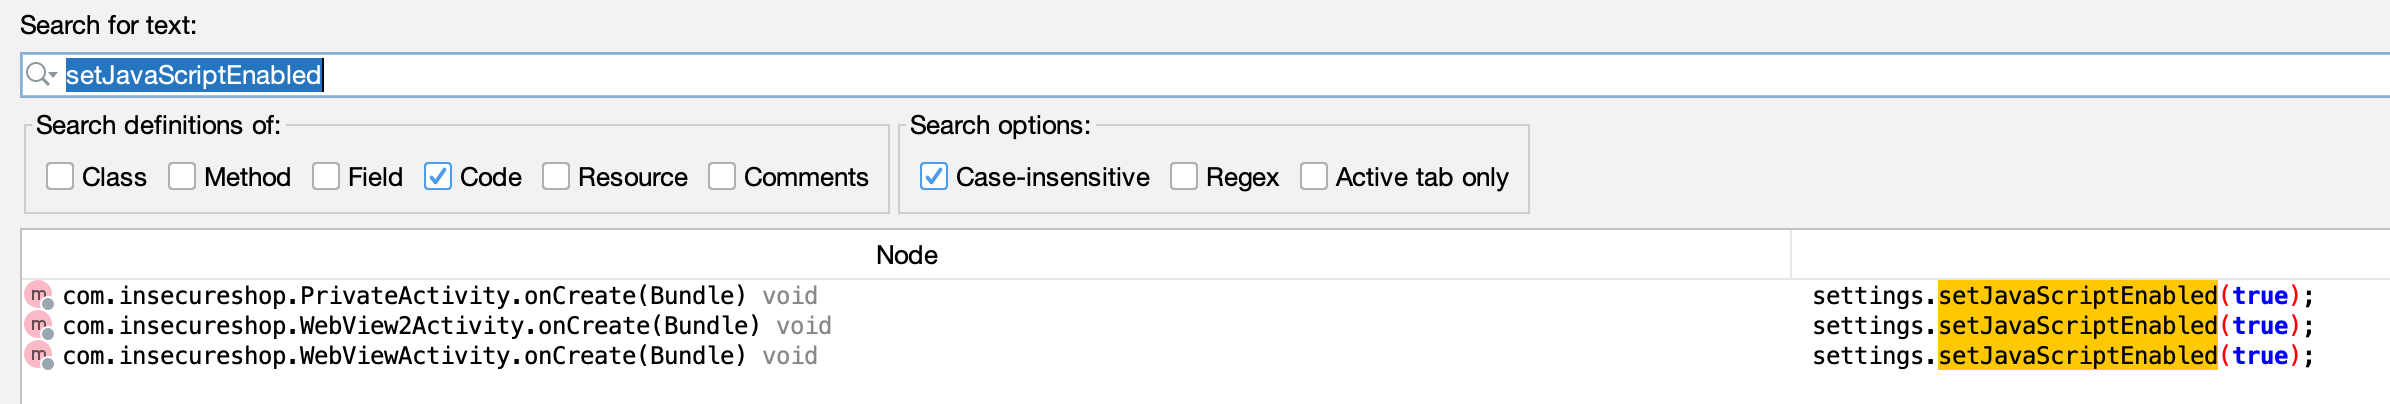Check the Comments search option
Viewport: 2390px width, 404px height.
pyautogui.click(x=722, y=177)
